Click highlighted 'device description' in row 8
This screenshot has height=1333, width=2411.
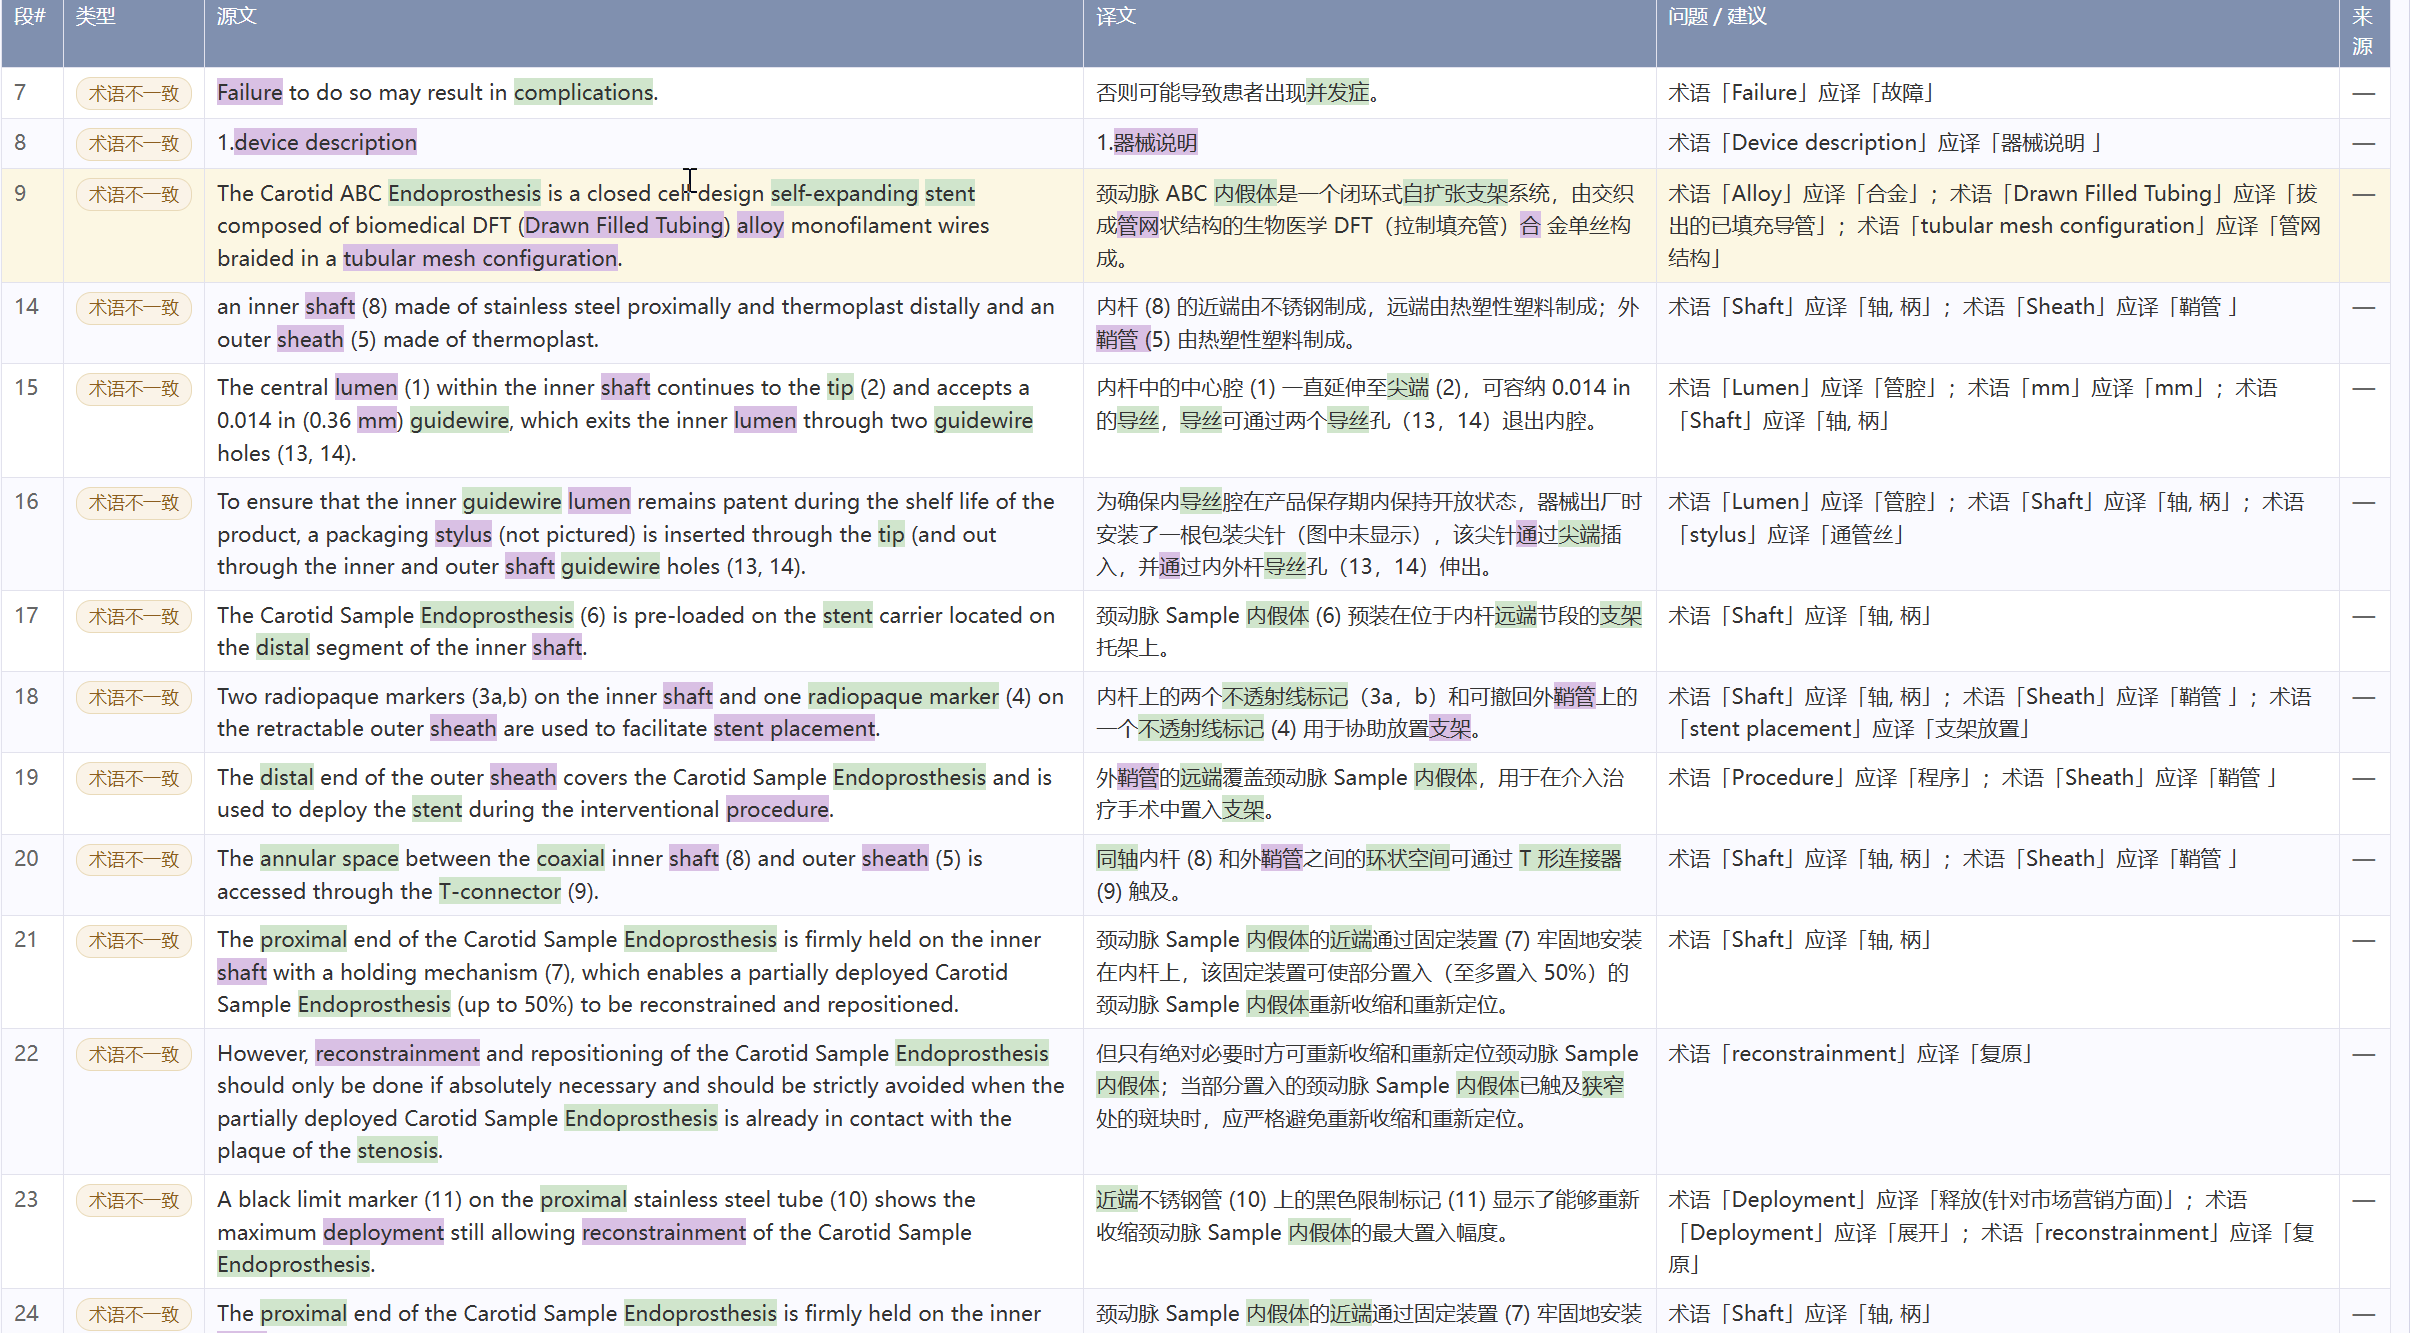[x=326, y=143]
